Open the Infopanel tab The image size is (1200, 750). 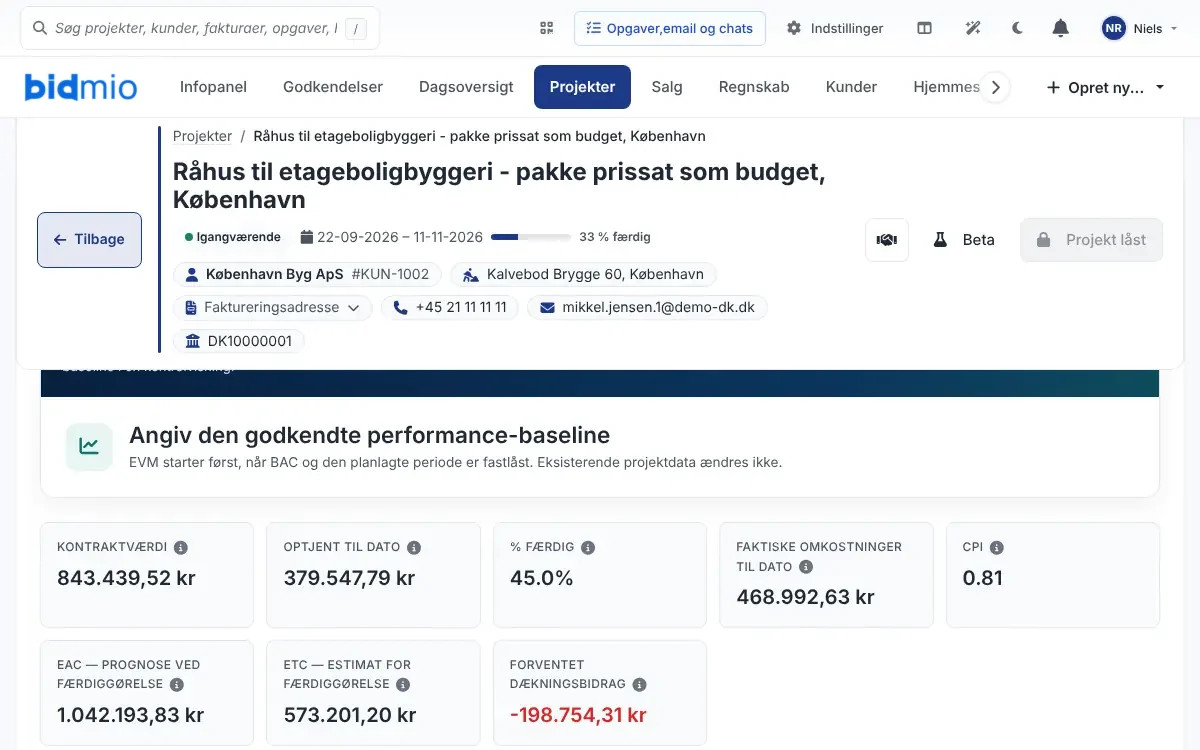pos(213,87)
